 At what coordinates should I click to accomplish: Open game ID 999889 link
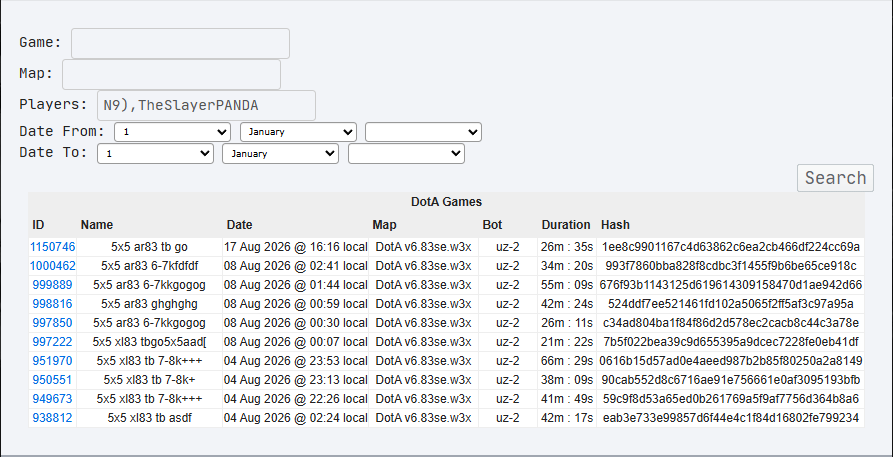point(52,285)
